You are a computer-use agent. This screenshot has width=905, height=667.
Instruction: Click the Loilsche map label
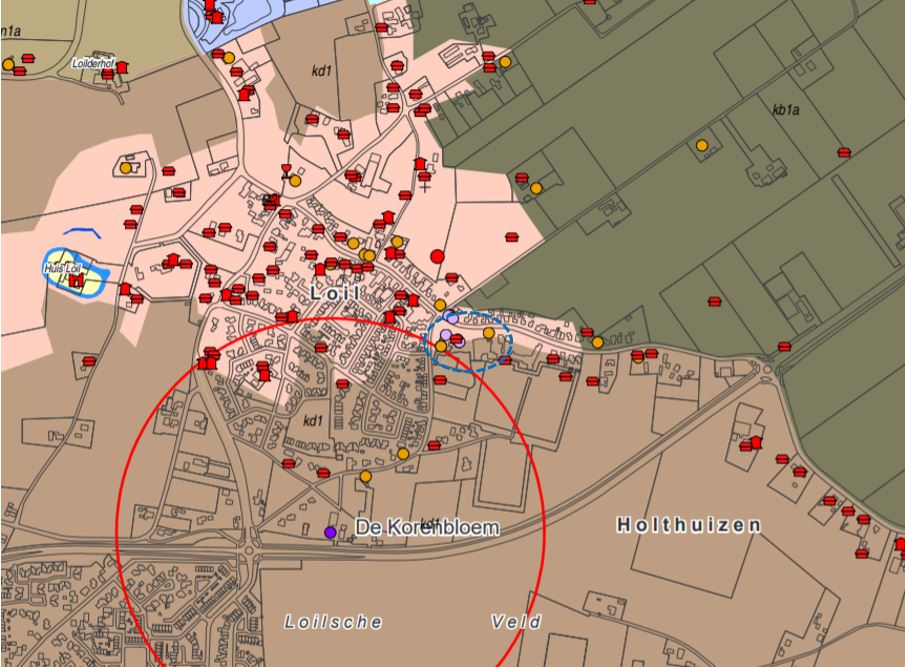(x=333, y=622)
